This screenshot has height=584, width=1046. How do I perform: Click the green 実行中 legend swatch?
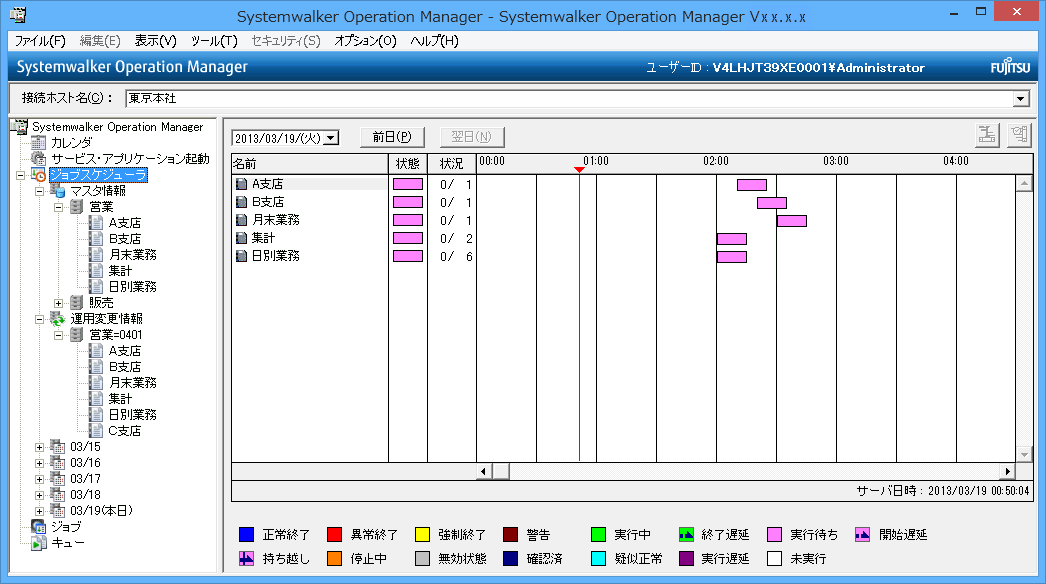(598, 535)
